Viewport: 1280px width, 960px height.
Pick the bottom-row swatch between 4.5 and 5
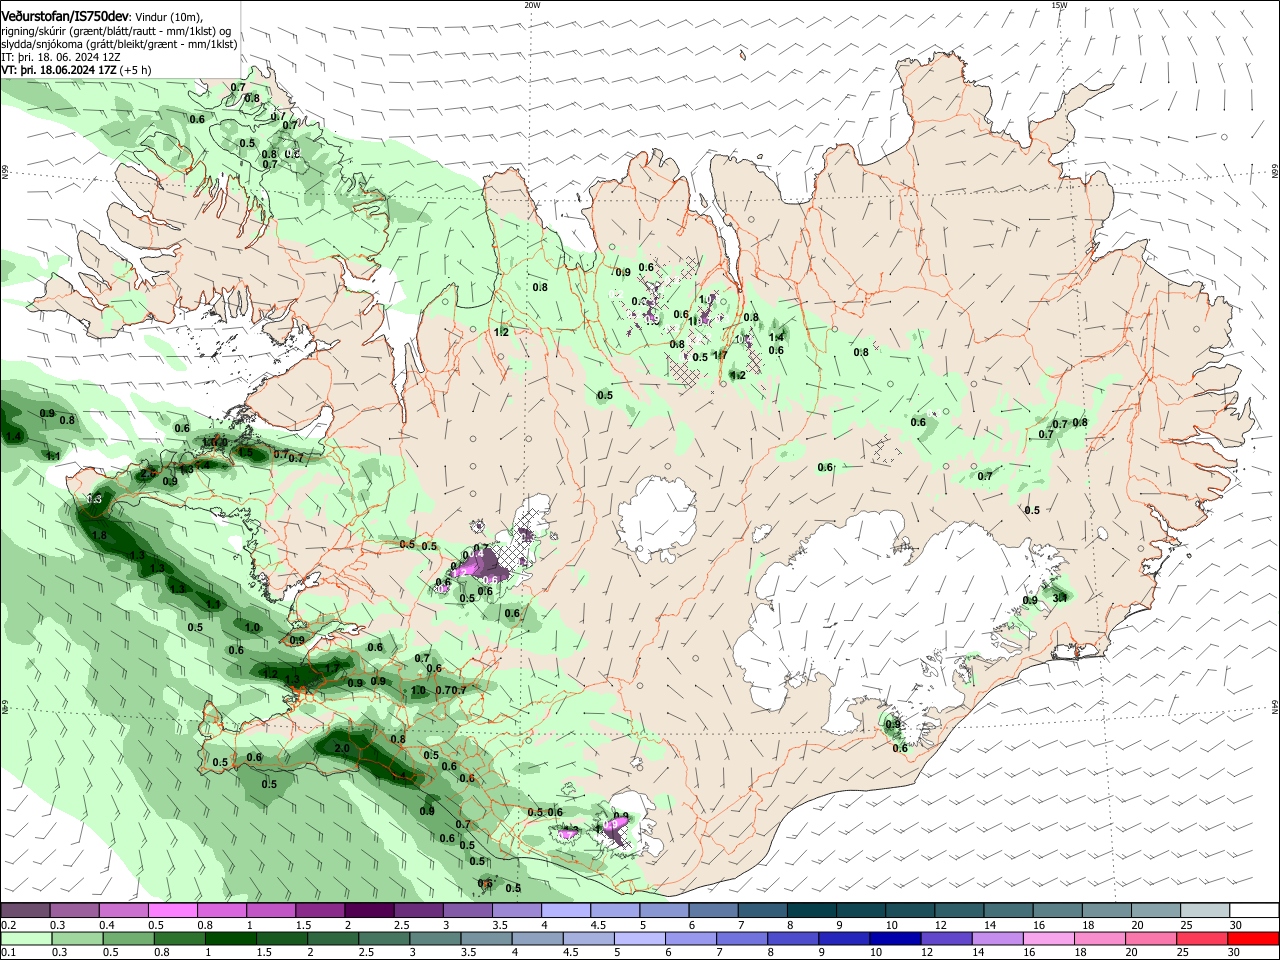(588, 938)
